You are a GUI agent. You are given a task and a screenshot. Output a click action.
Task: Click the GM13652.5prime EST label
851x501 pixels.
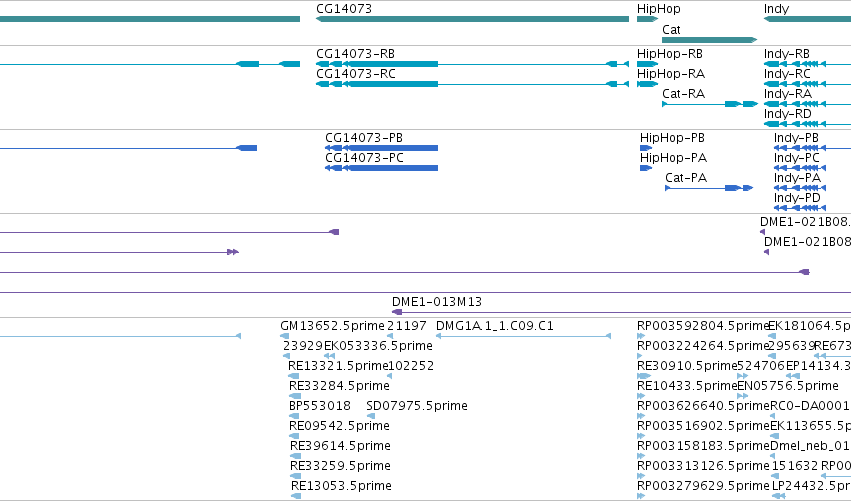(332, 326)
